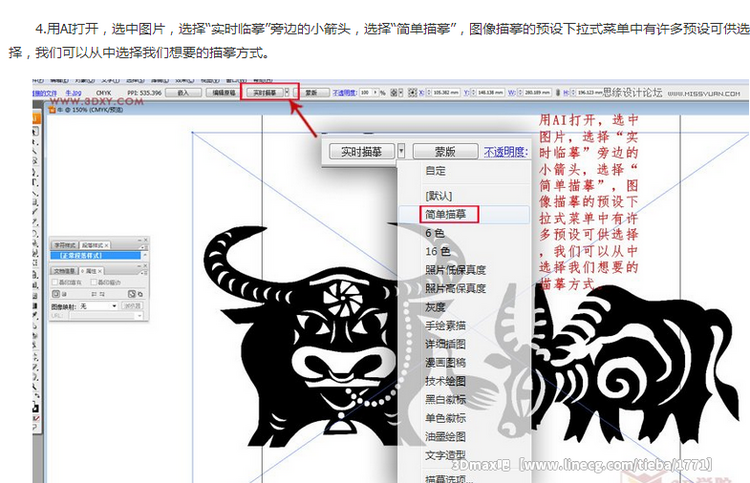Screen dimensions: 750x483
Task: Click the 嵌入 button
Action: [183, 92]
